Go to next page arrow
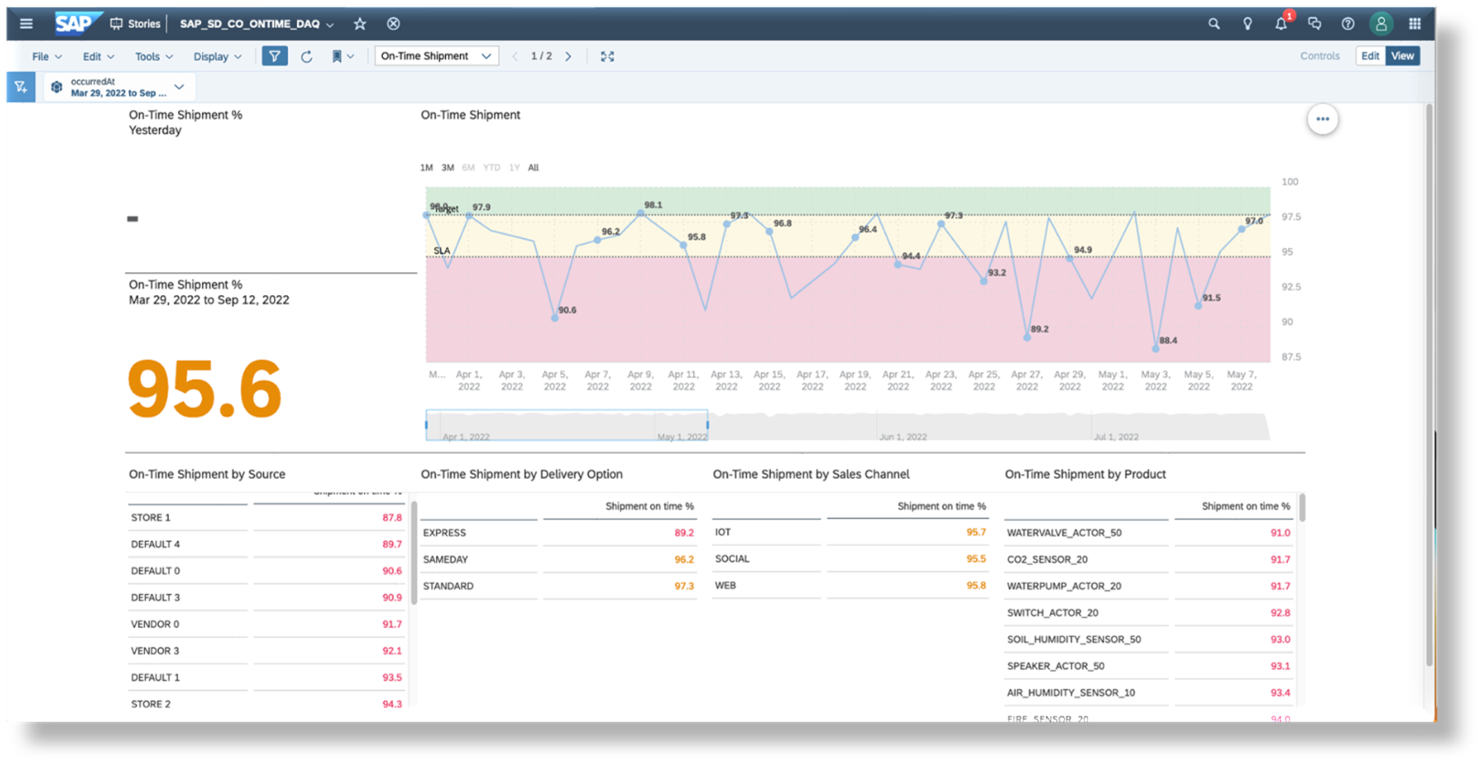 point(568,57)
